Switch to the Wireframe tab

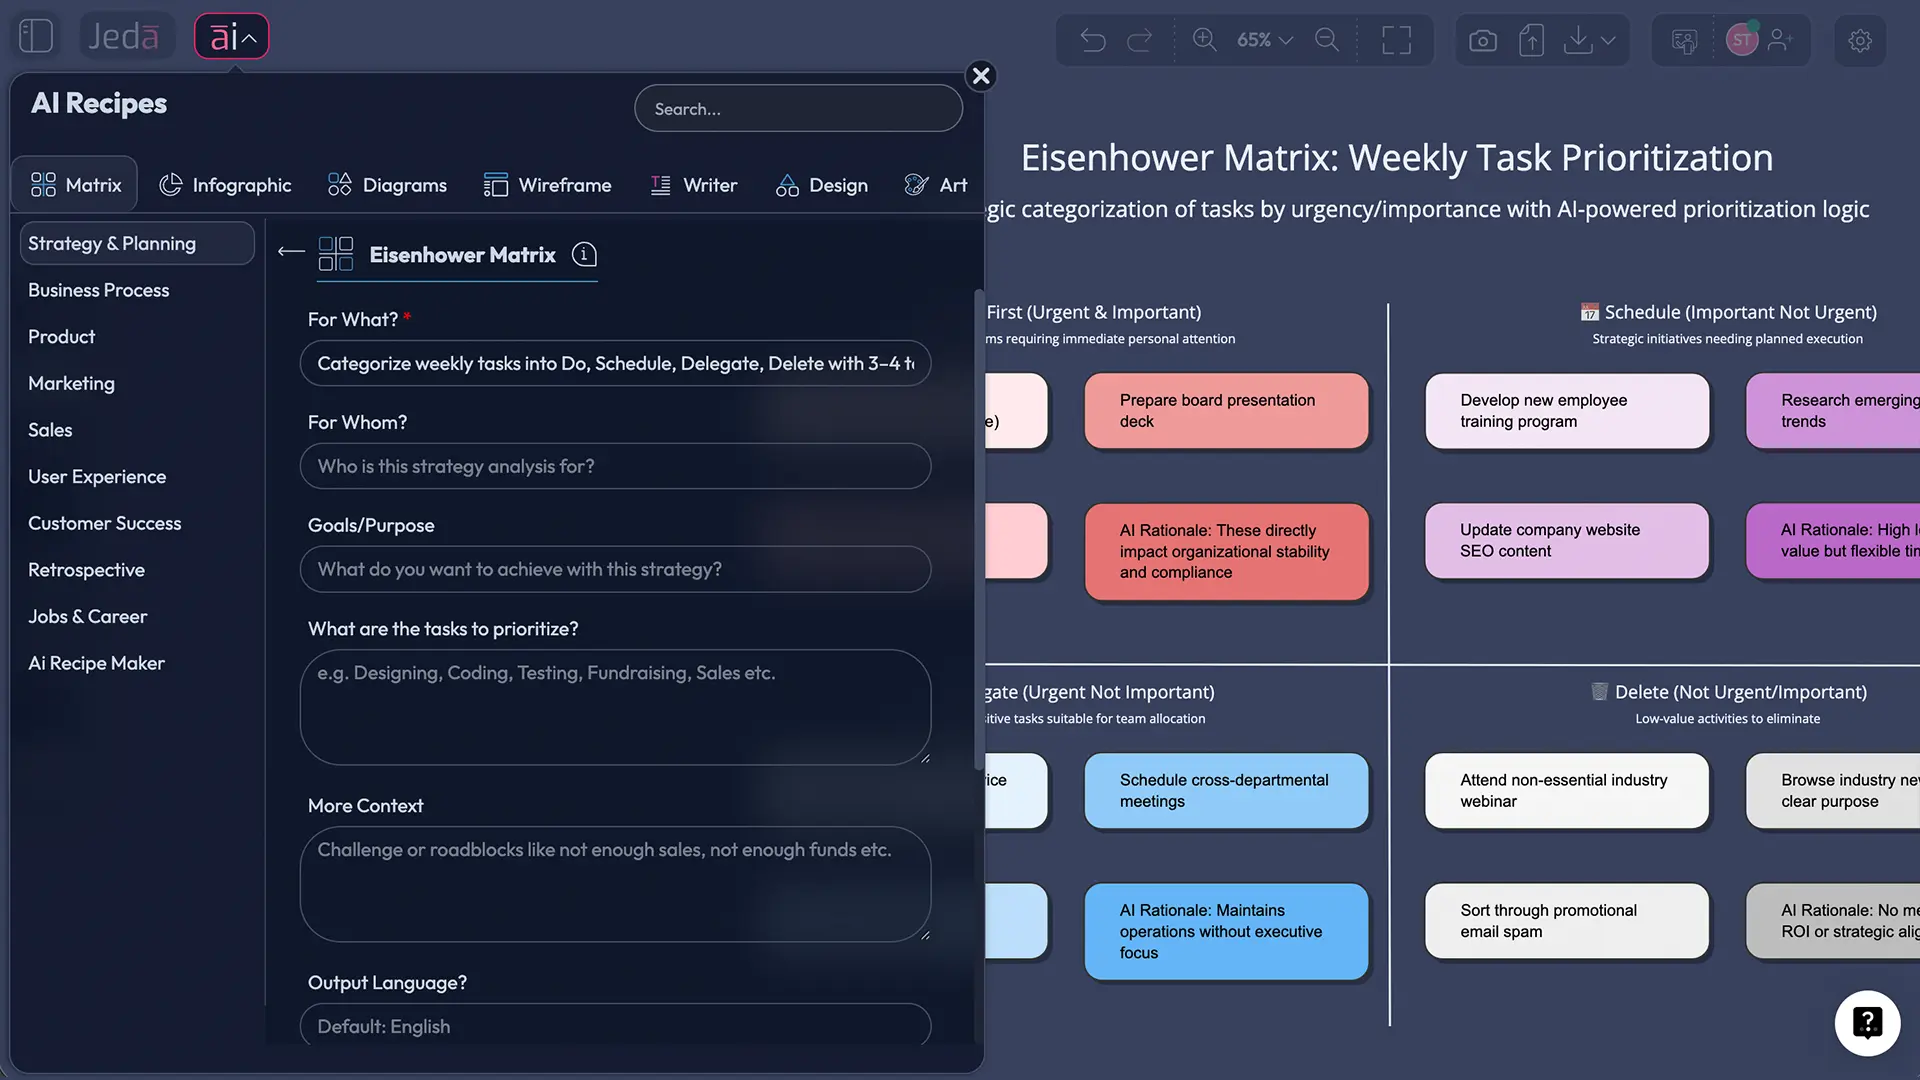547,185
